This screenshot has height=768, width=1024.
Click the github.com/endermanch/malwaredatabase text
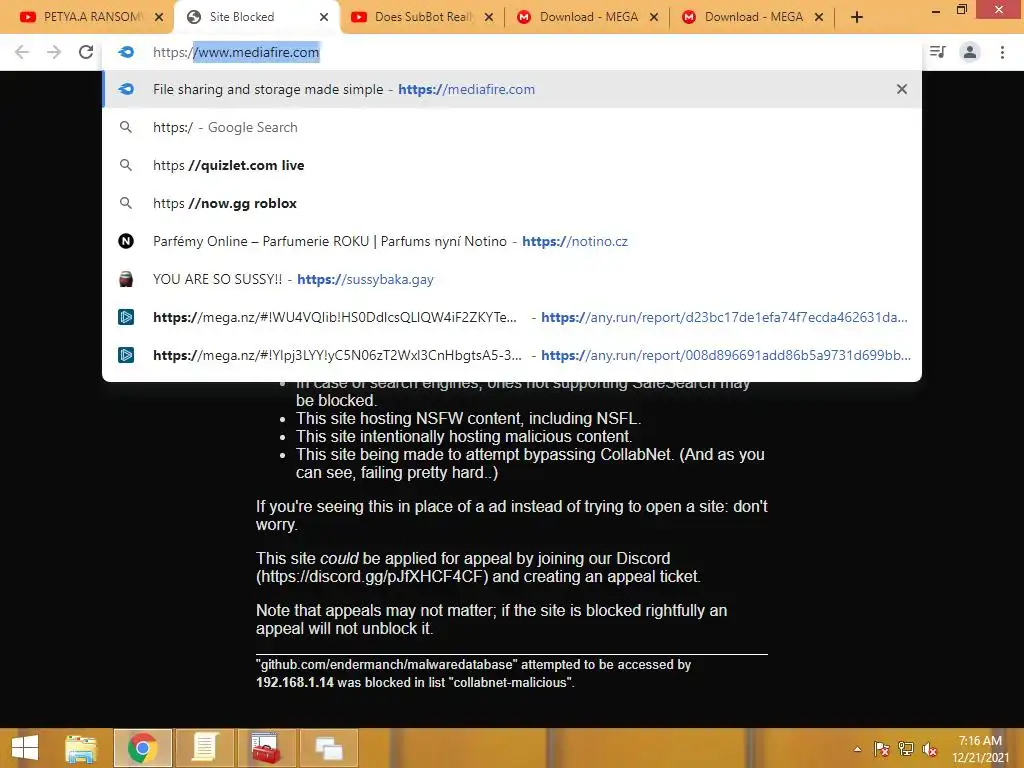coord(387,665)
